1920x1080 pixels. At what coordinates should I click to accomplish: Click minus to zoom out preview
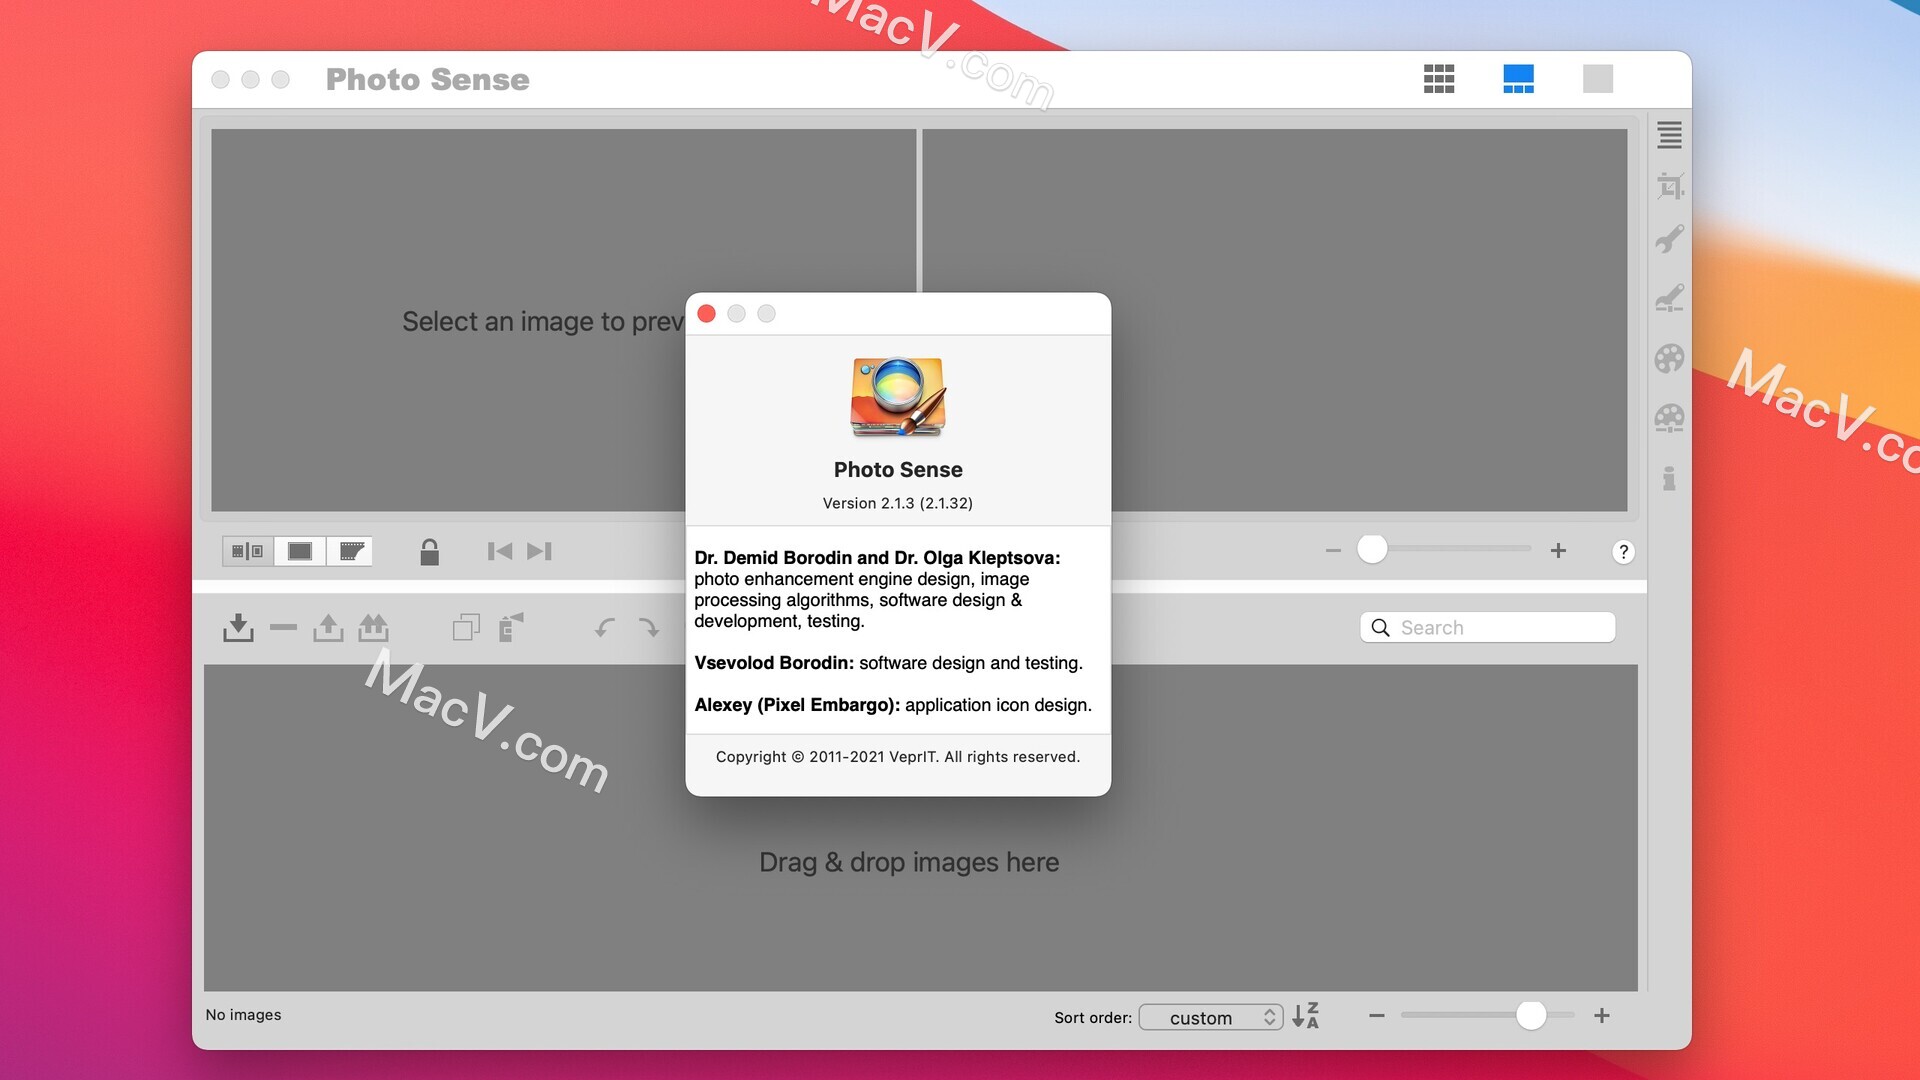tap(1333, 551)
